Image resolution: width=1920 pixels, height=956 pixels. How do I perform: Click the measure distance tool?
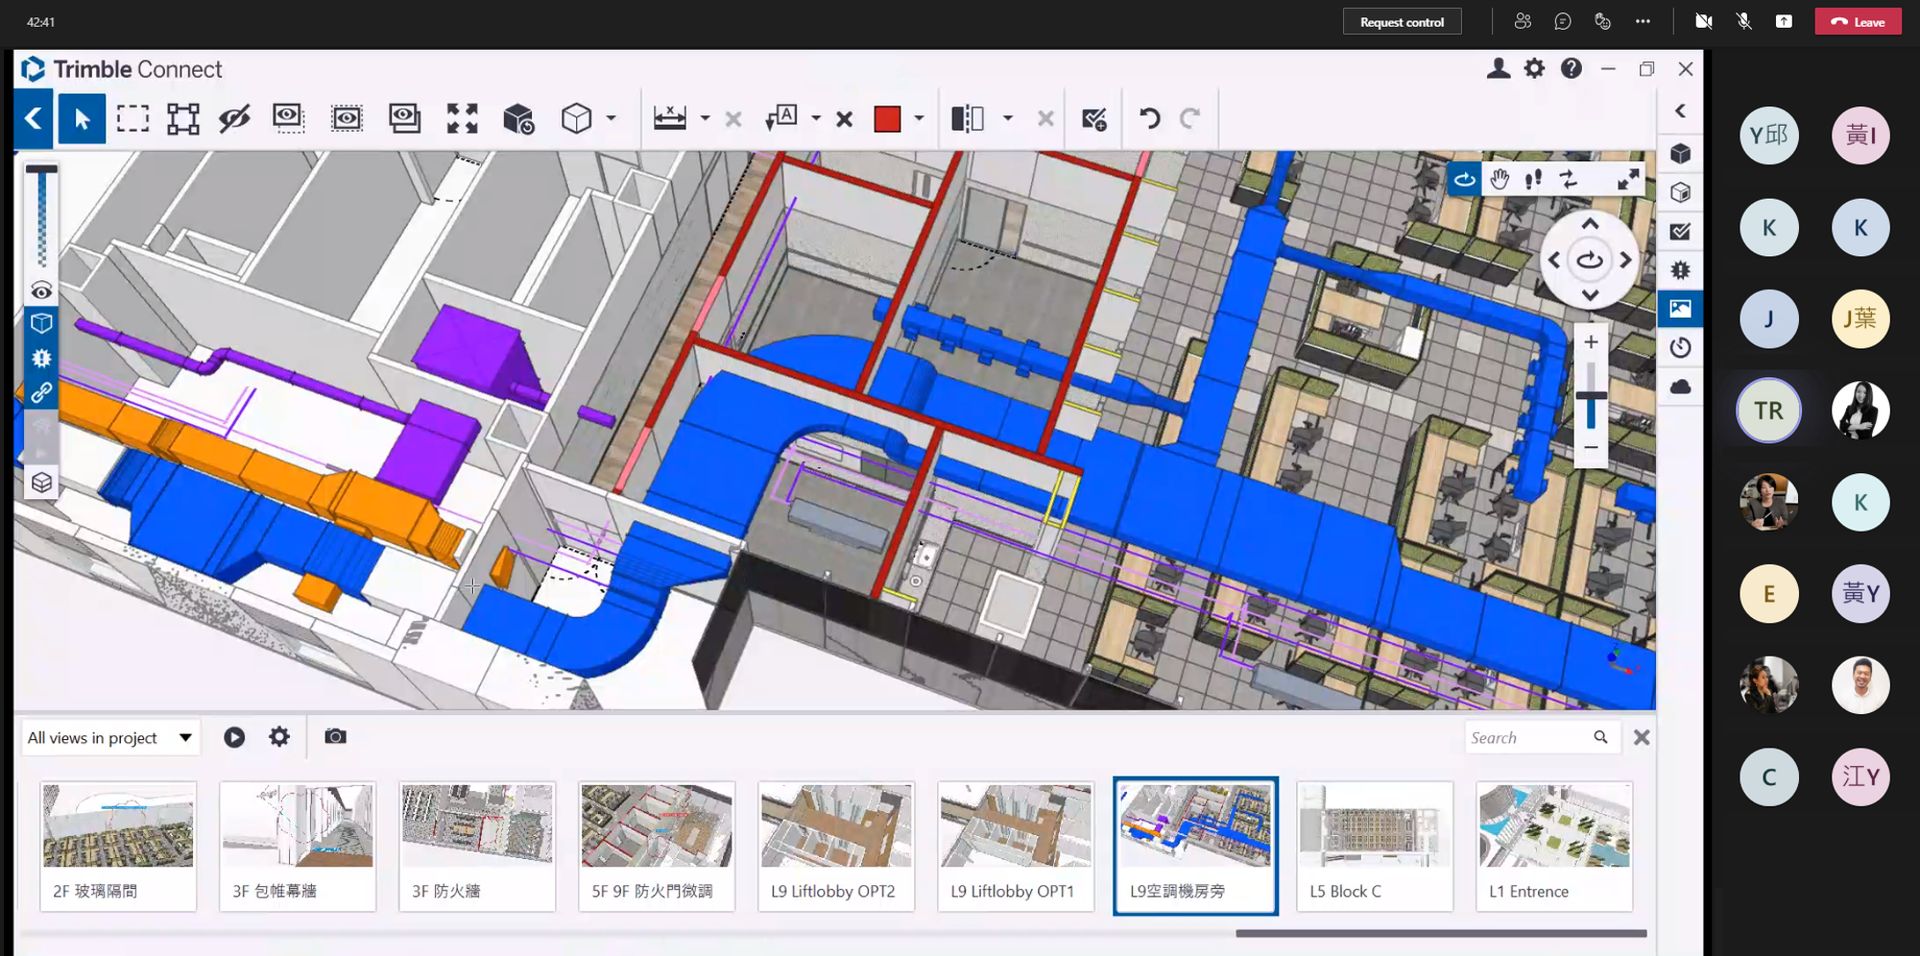[x=669, y=119]
